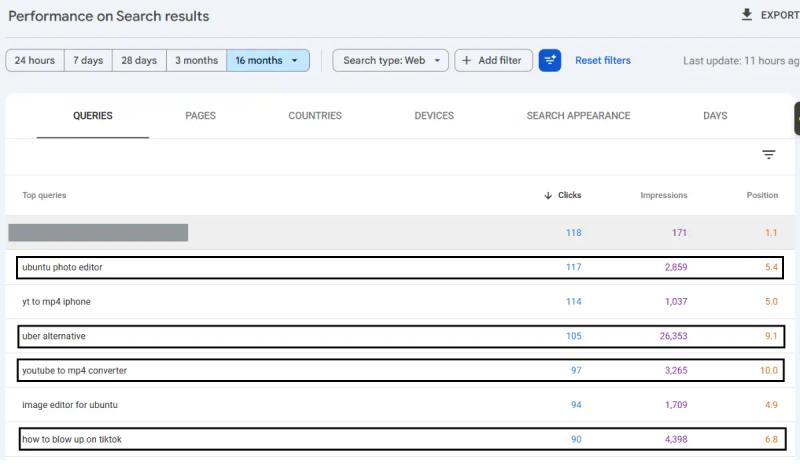
Task: Click the 97 clicks value
Action: click(576, 371)
